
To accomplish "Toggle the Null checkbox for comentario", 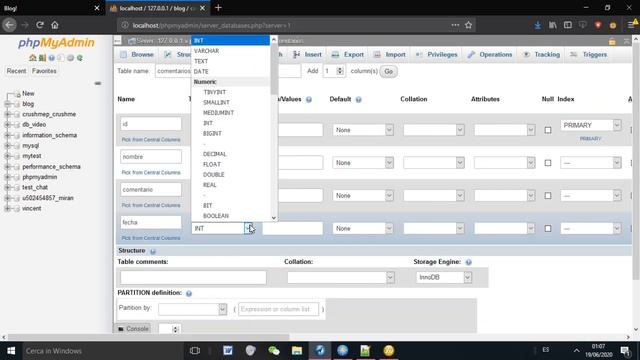I will [548, 196].
